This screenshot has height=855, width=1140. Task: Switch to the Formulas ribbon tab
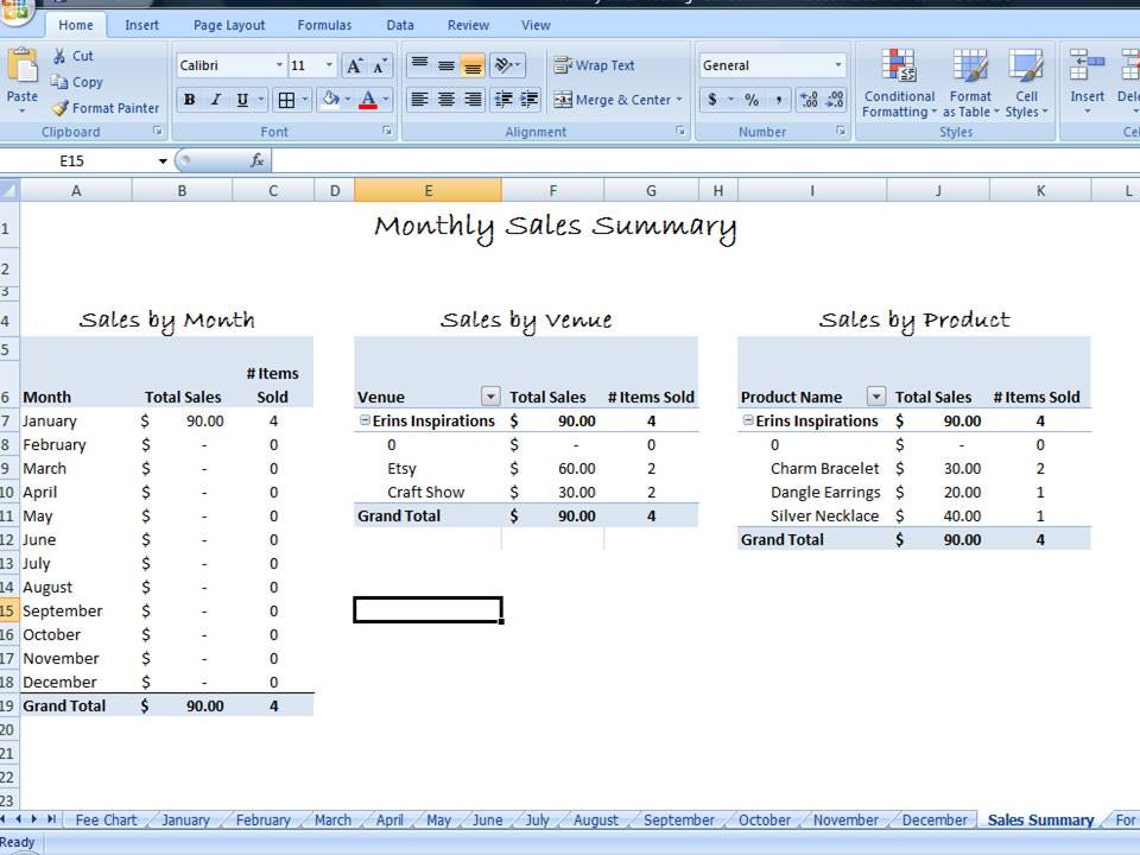323,25
